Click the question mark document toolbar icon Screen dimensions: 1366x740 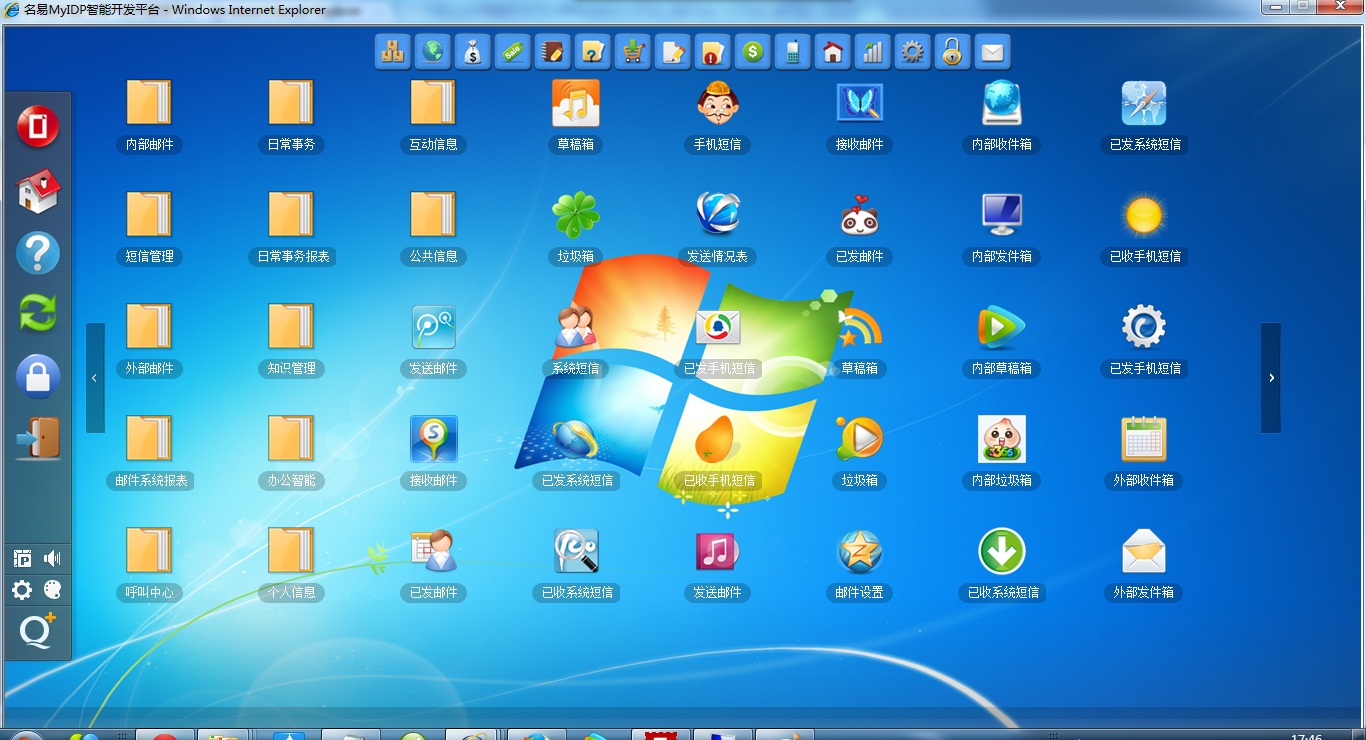pos(593,51)
